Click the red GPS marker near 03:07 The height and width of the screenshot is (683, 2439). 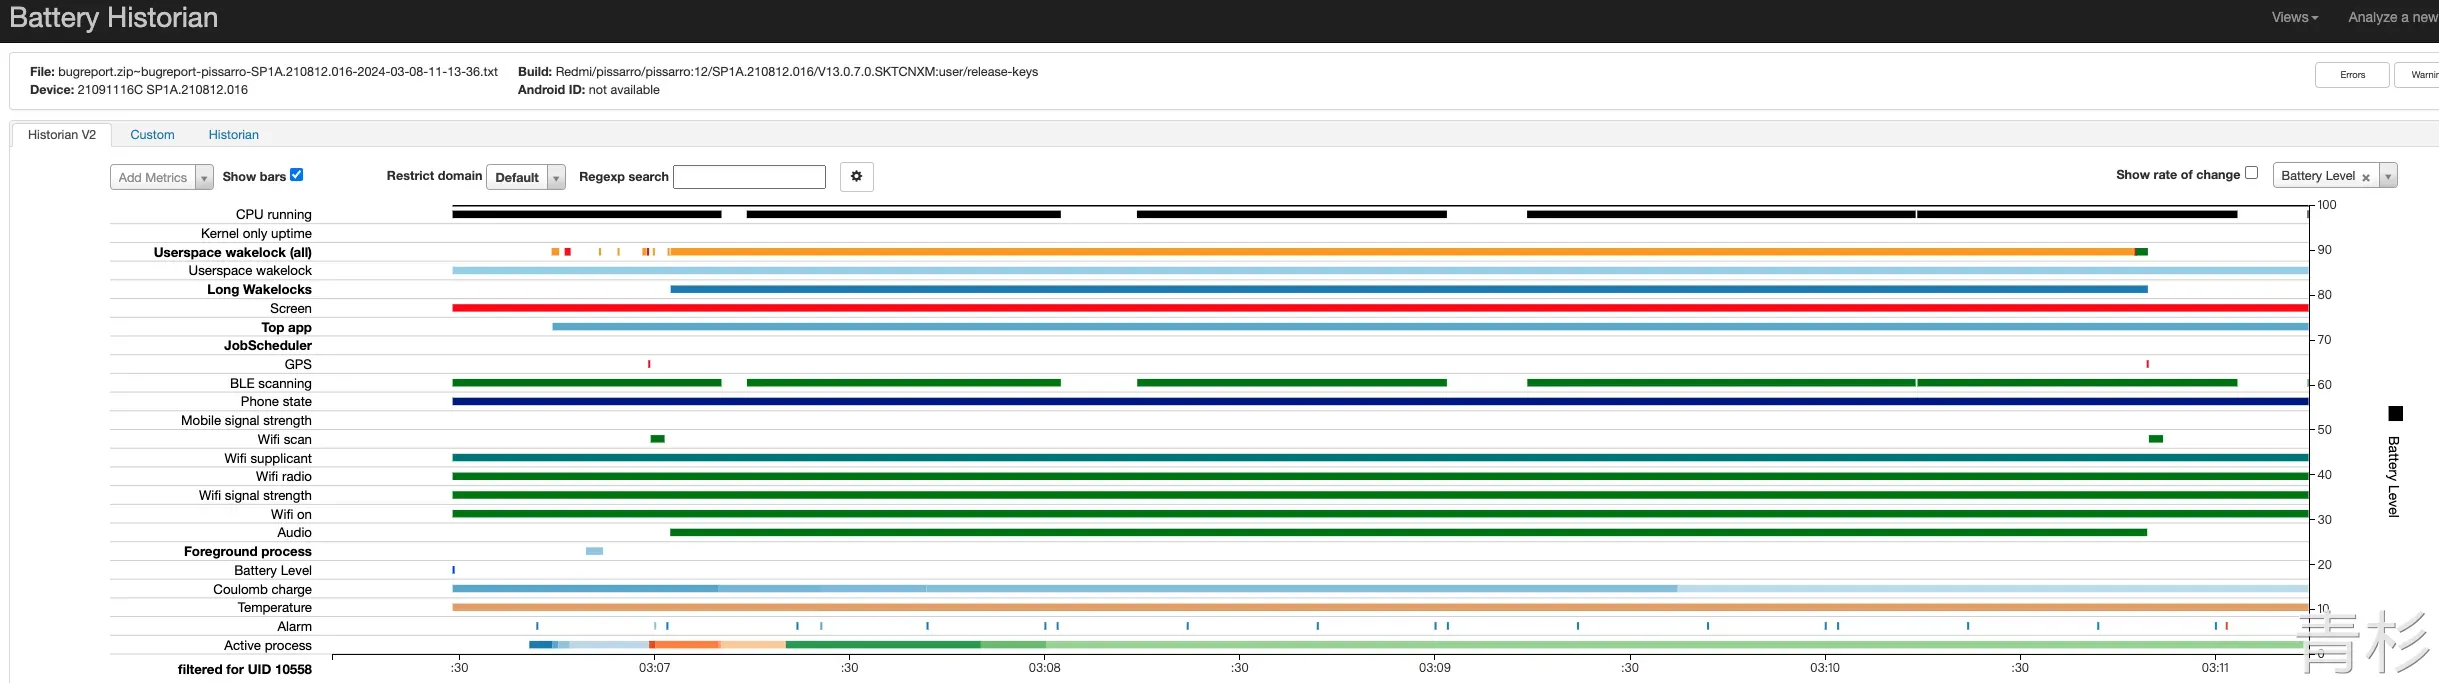[x=649, y=364]
